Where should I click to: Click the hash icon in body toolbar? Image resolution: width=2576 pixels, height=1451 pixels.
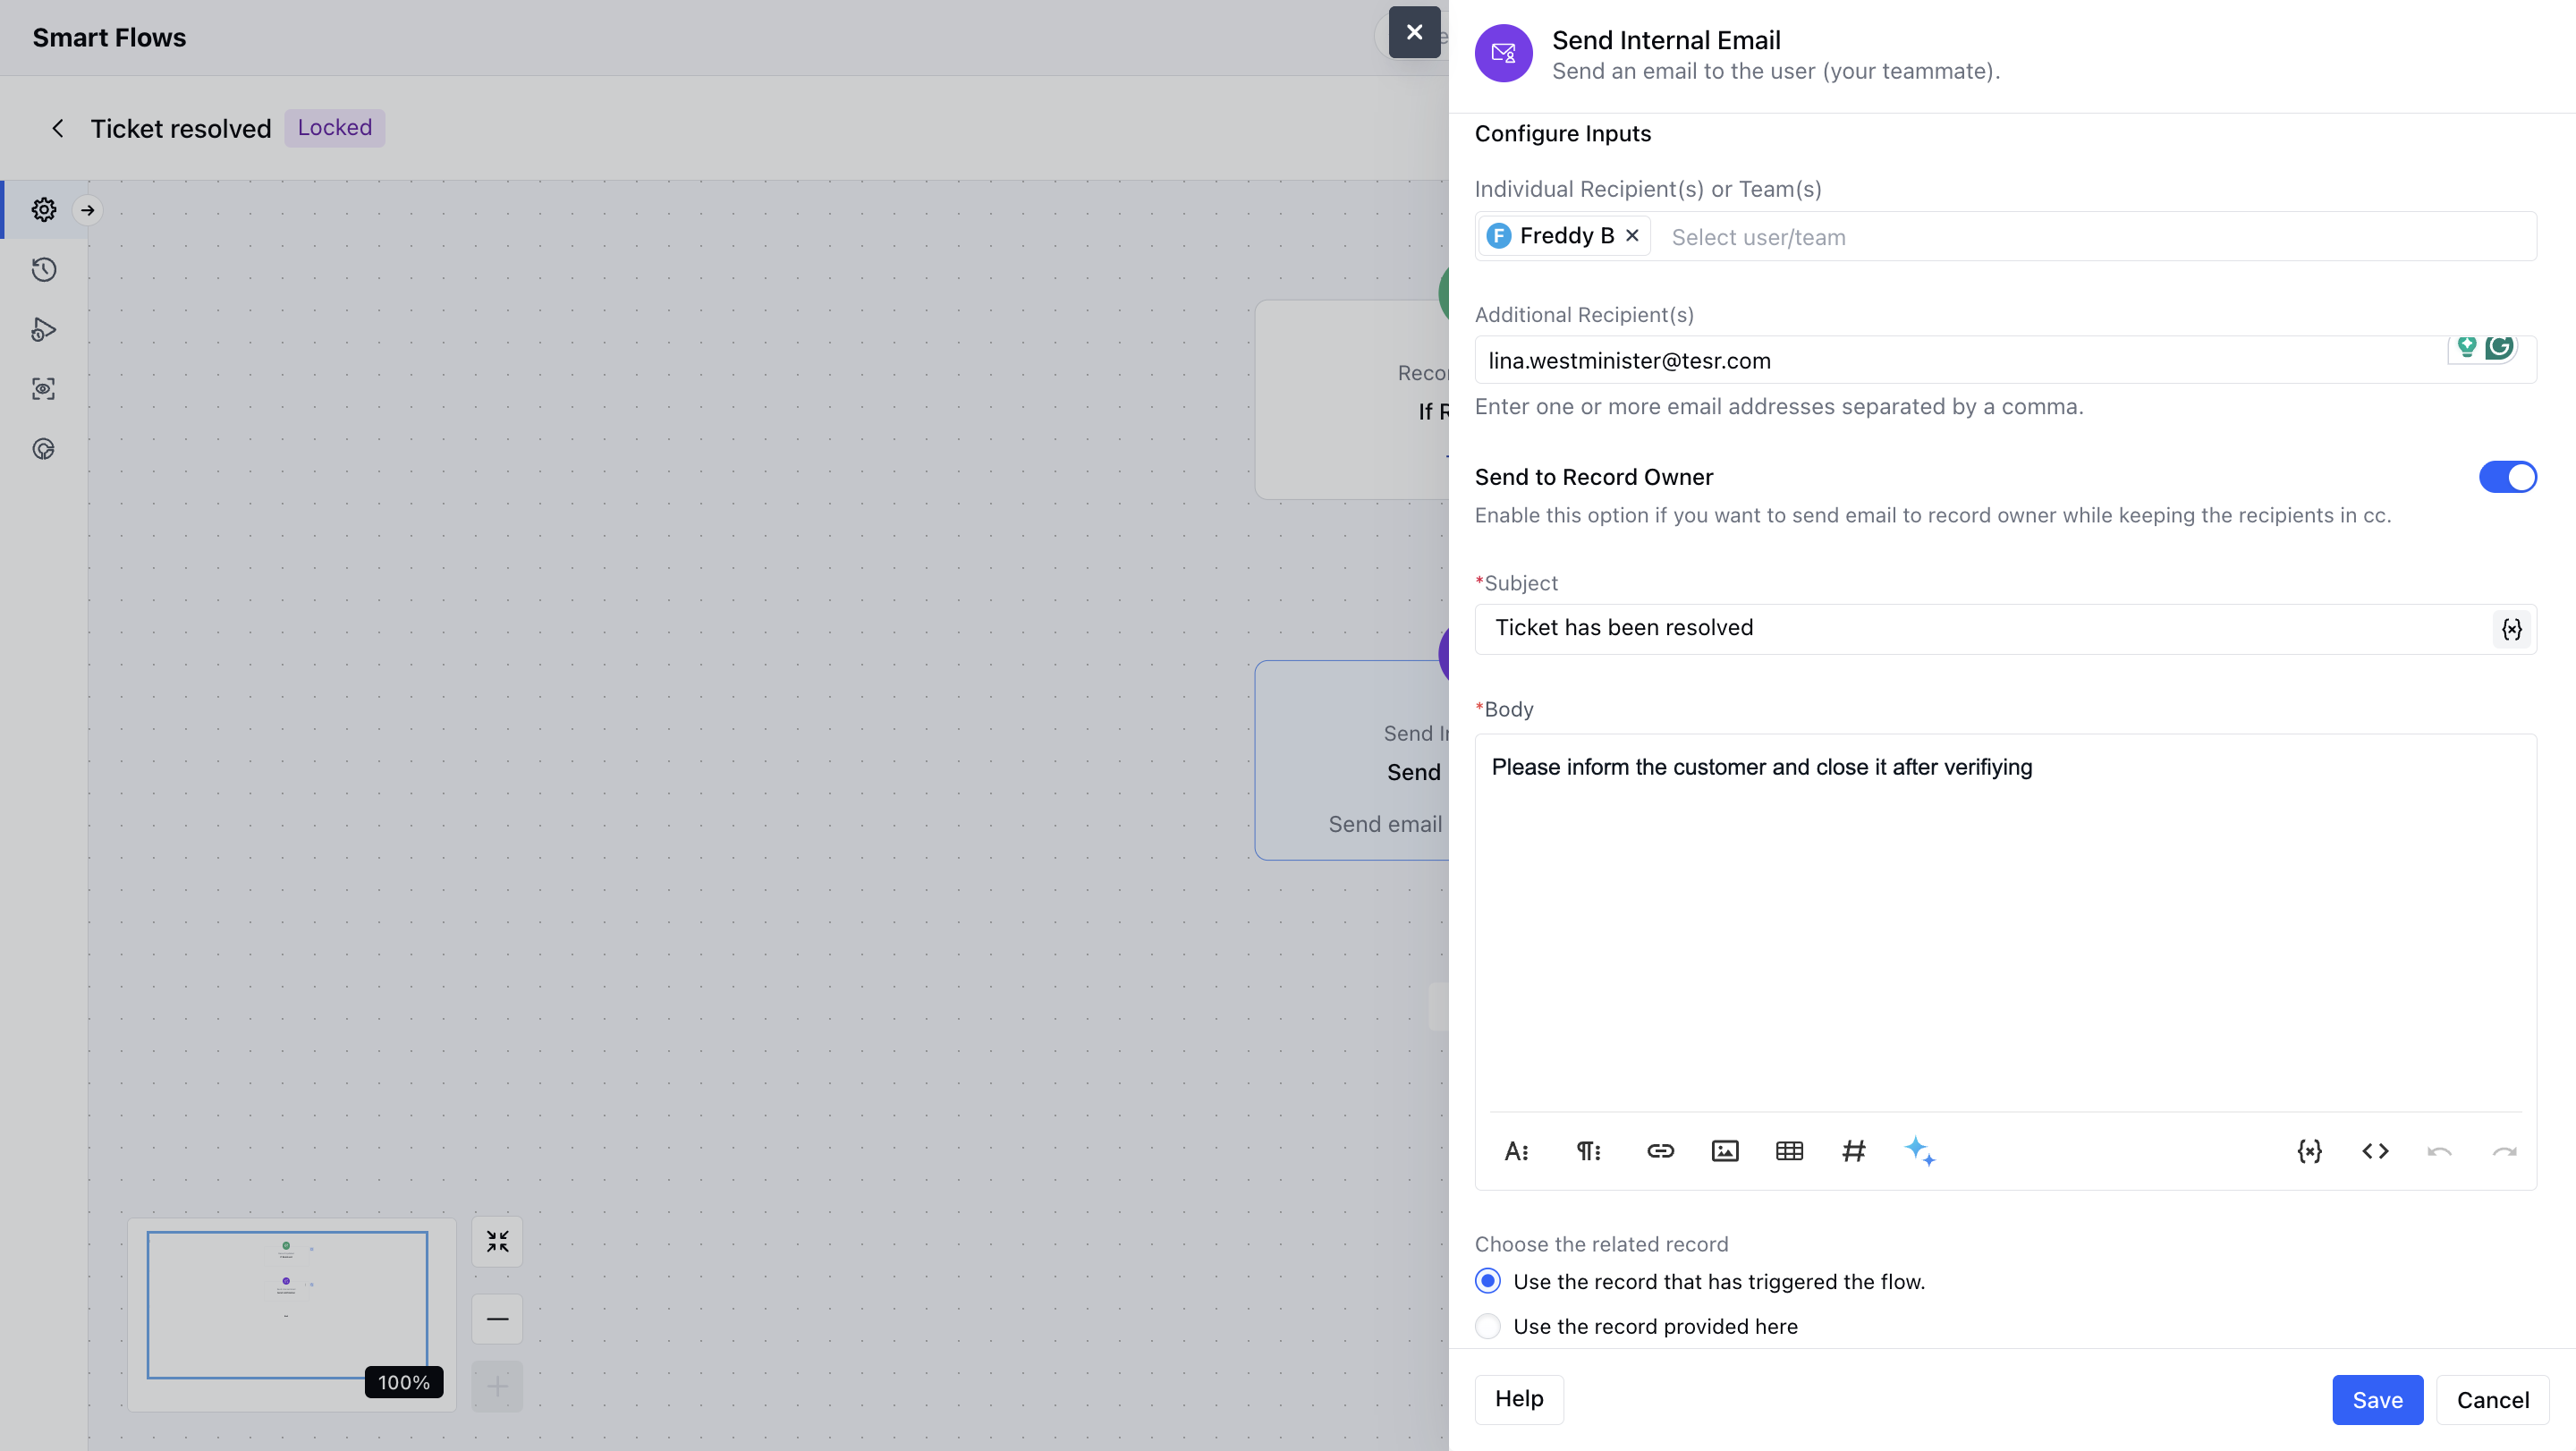[x=1853, y=1151]
